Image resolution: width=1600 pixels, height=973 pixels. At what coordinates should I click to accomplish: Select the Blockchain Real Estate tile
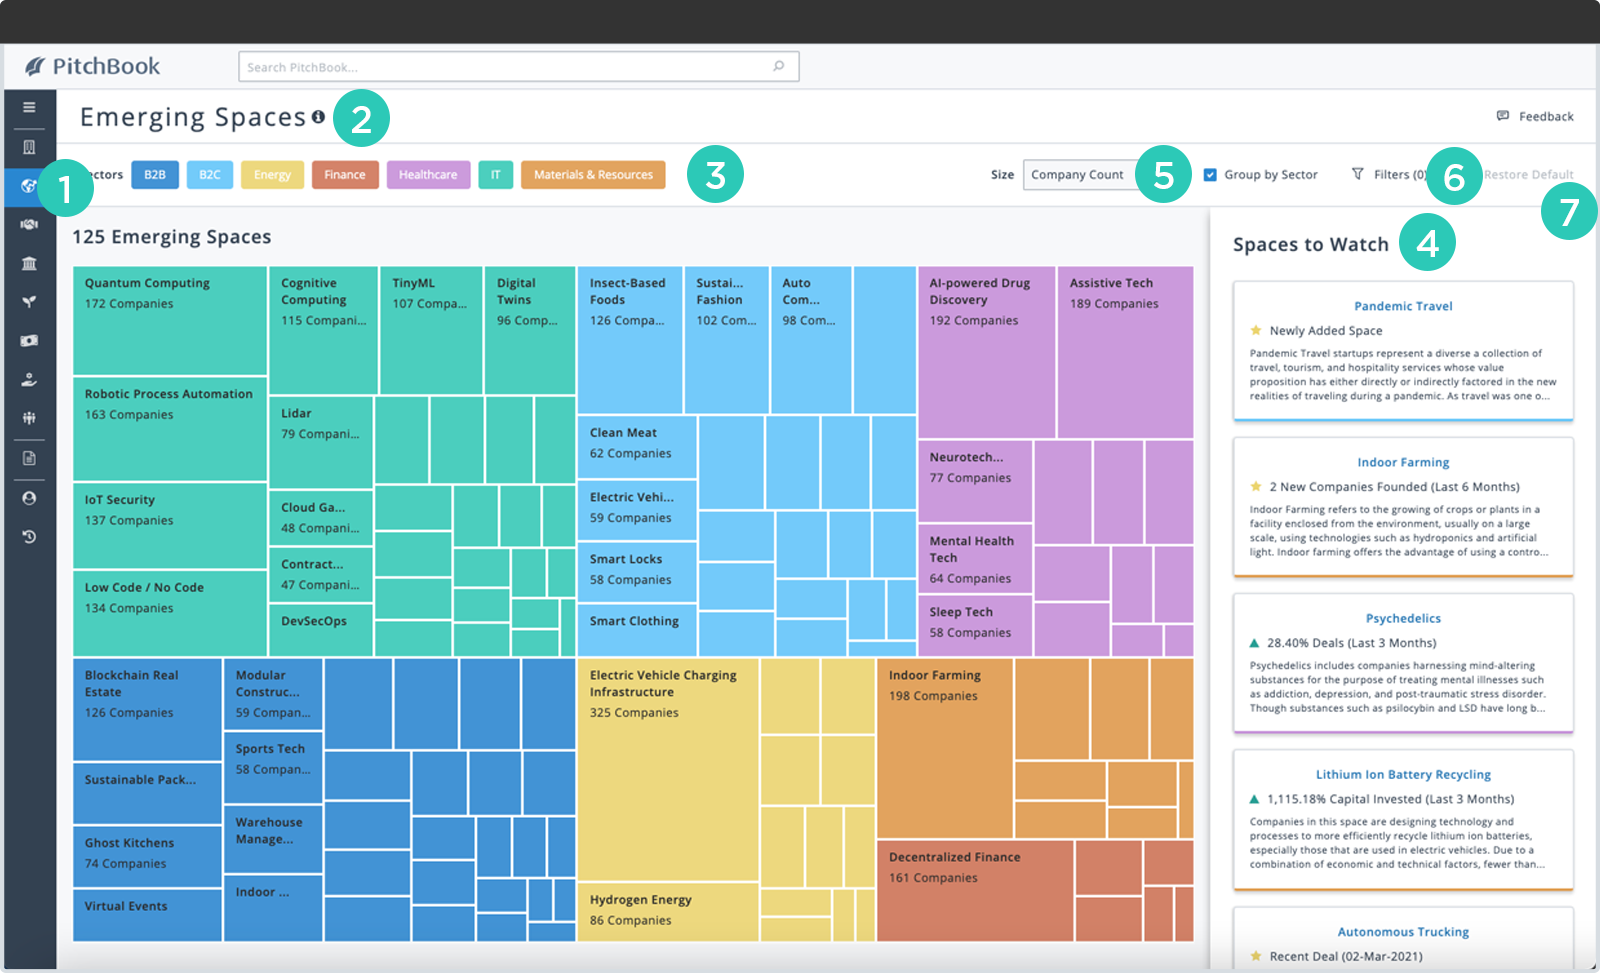[147, 709]
